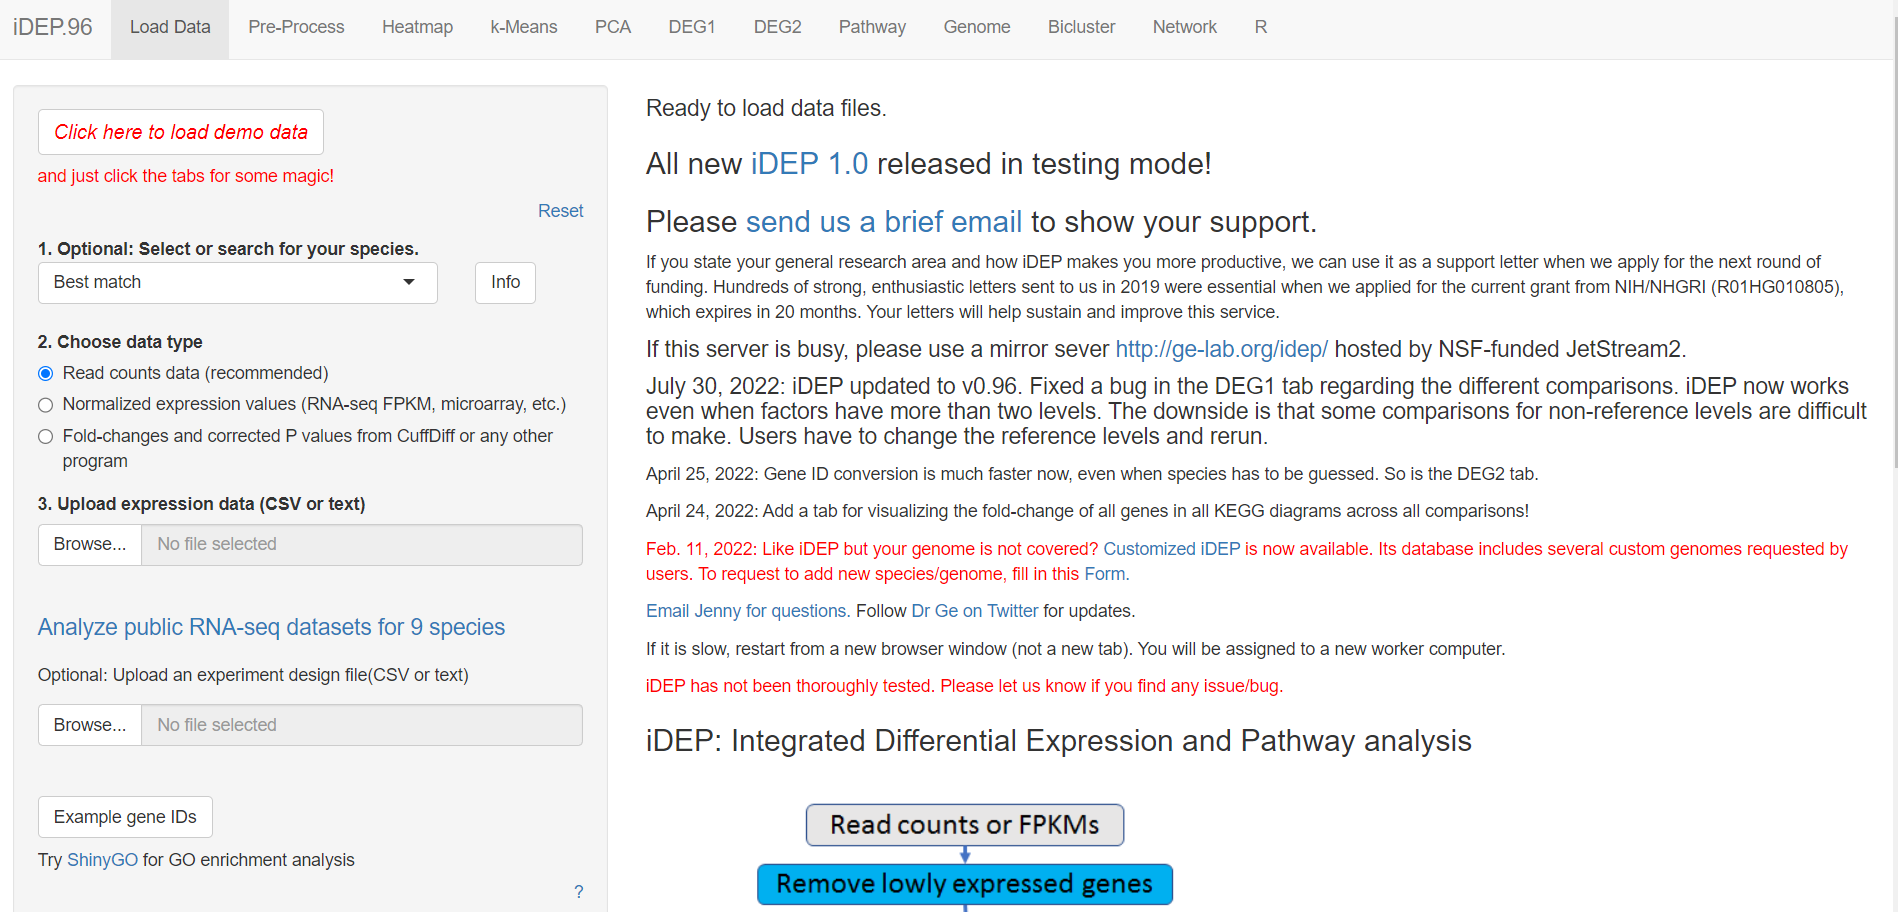
Task: Click the question mark help icon
Action: tap(578, 891)
